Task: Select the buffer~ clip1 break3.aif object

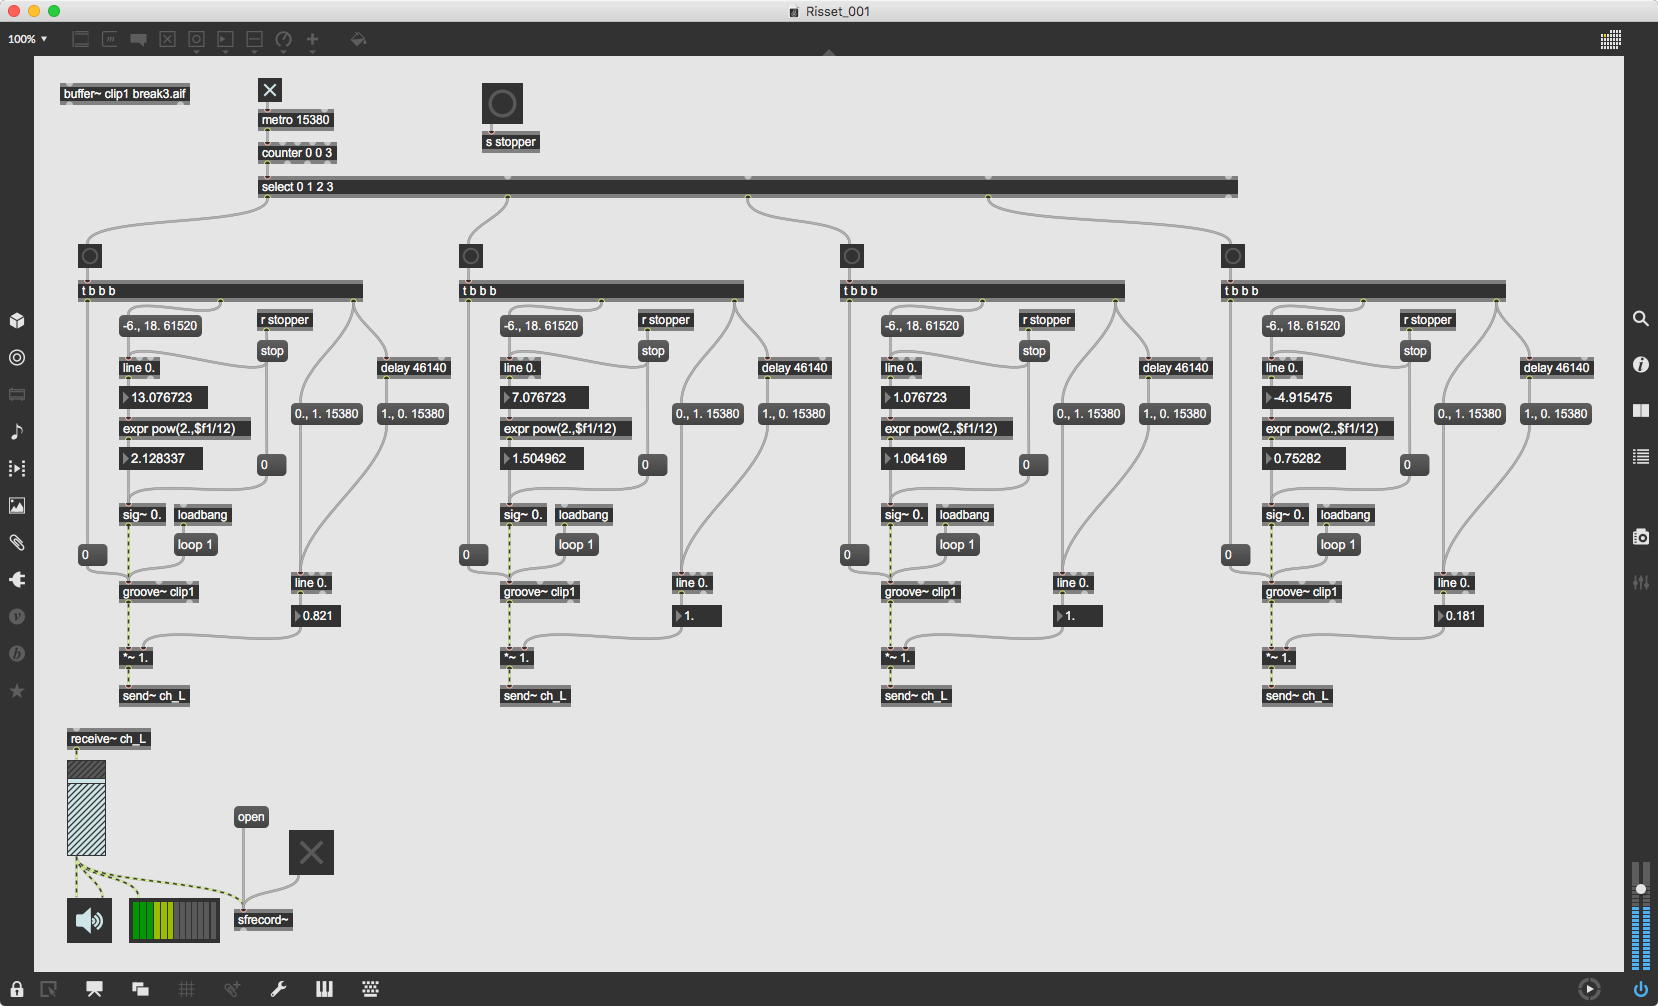Action: point(125,94)
